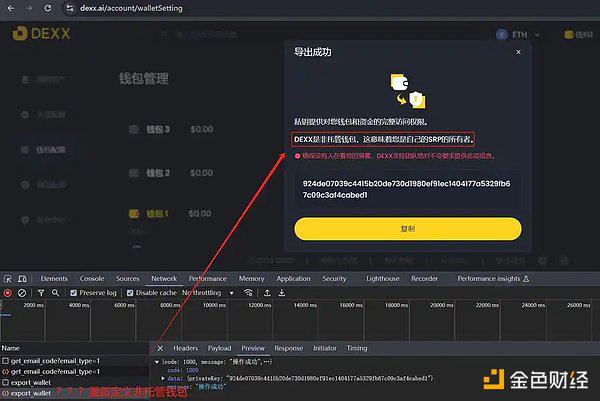600x401 pixels.
Task: Close the request details pane
Action: pos(160,349)
